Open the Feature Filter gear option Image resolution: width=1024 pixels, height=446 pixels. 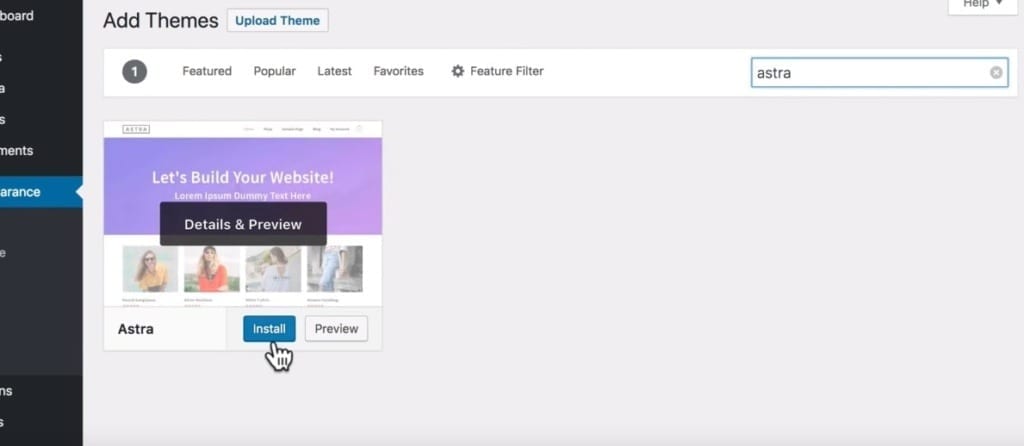pyautogui.click(x=497, y=71)
